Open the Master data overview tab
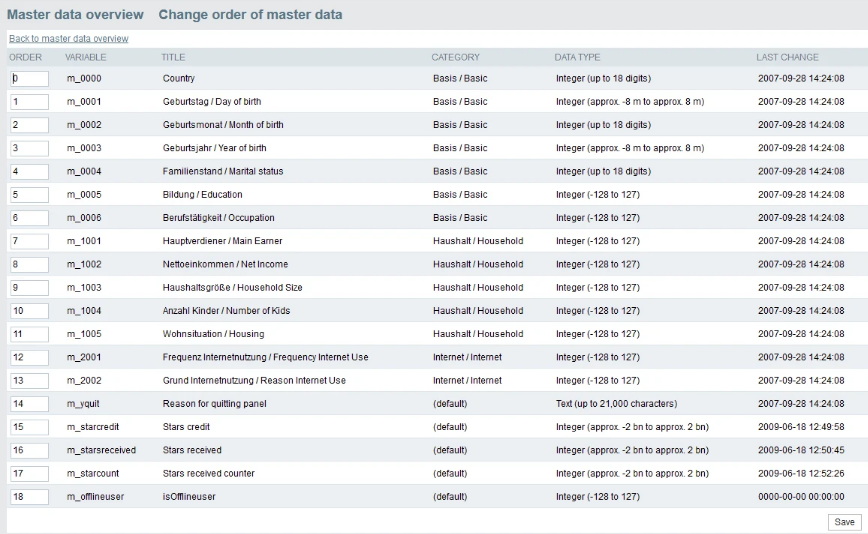 coord(75,14)
